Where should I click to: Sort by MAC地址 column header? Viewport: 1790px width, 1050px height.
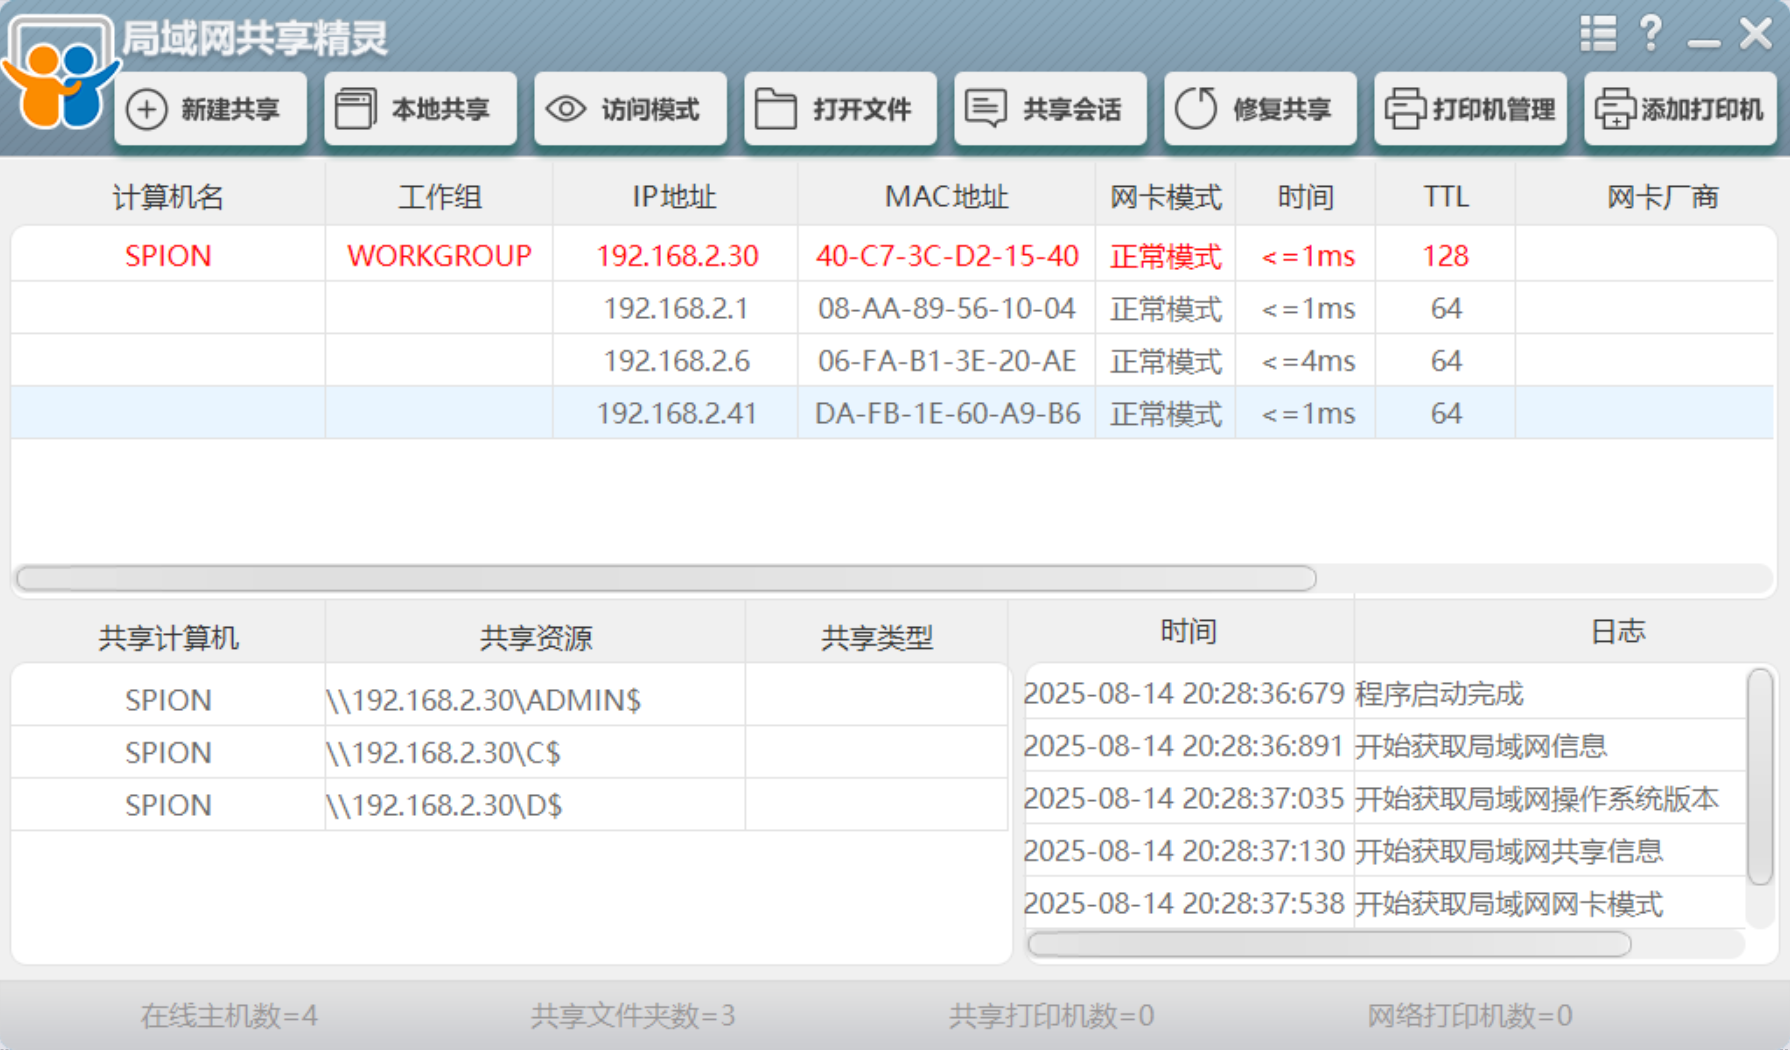click(x=946, y=197)
